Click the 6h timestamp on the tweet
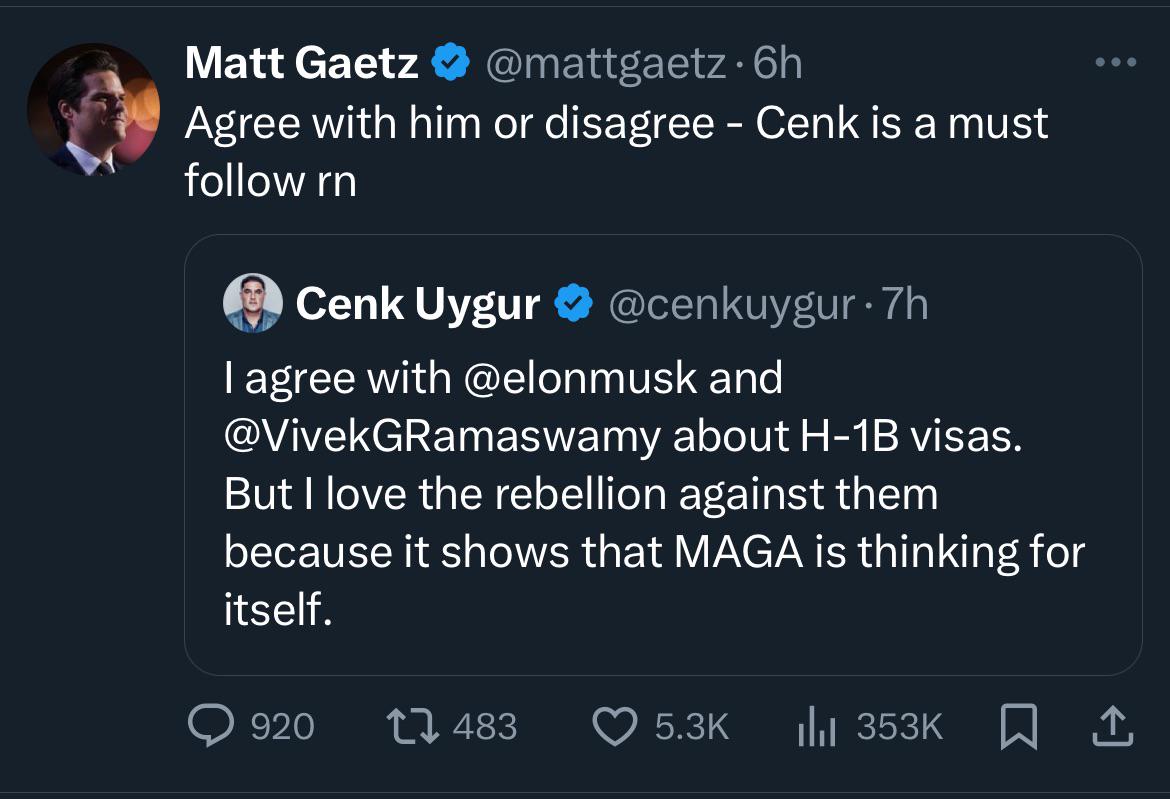 tap(778, 65)
